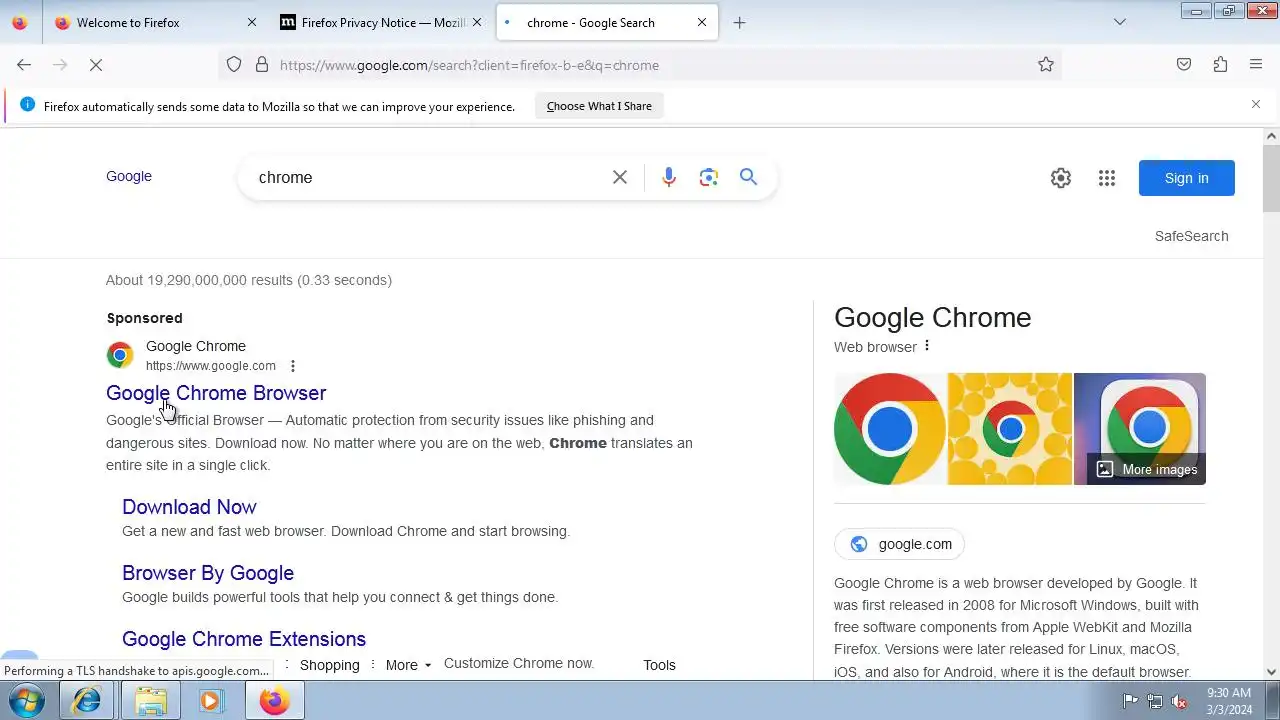
Task: Clear the search box with the X
Action: click(x=620, y=177)
